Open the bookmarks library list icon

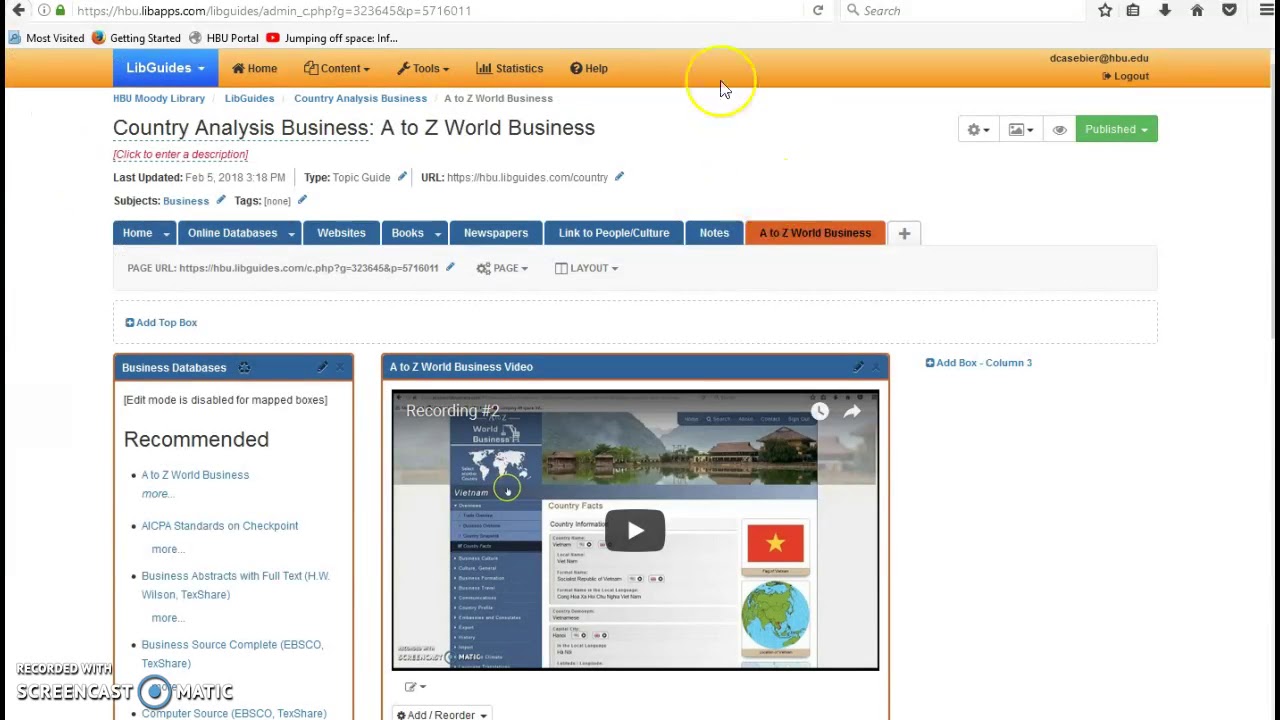1133,10
